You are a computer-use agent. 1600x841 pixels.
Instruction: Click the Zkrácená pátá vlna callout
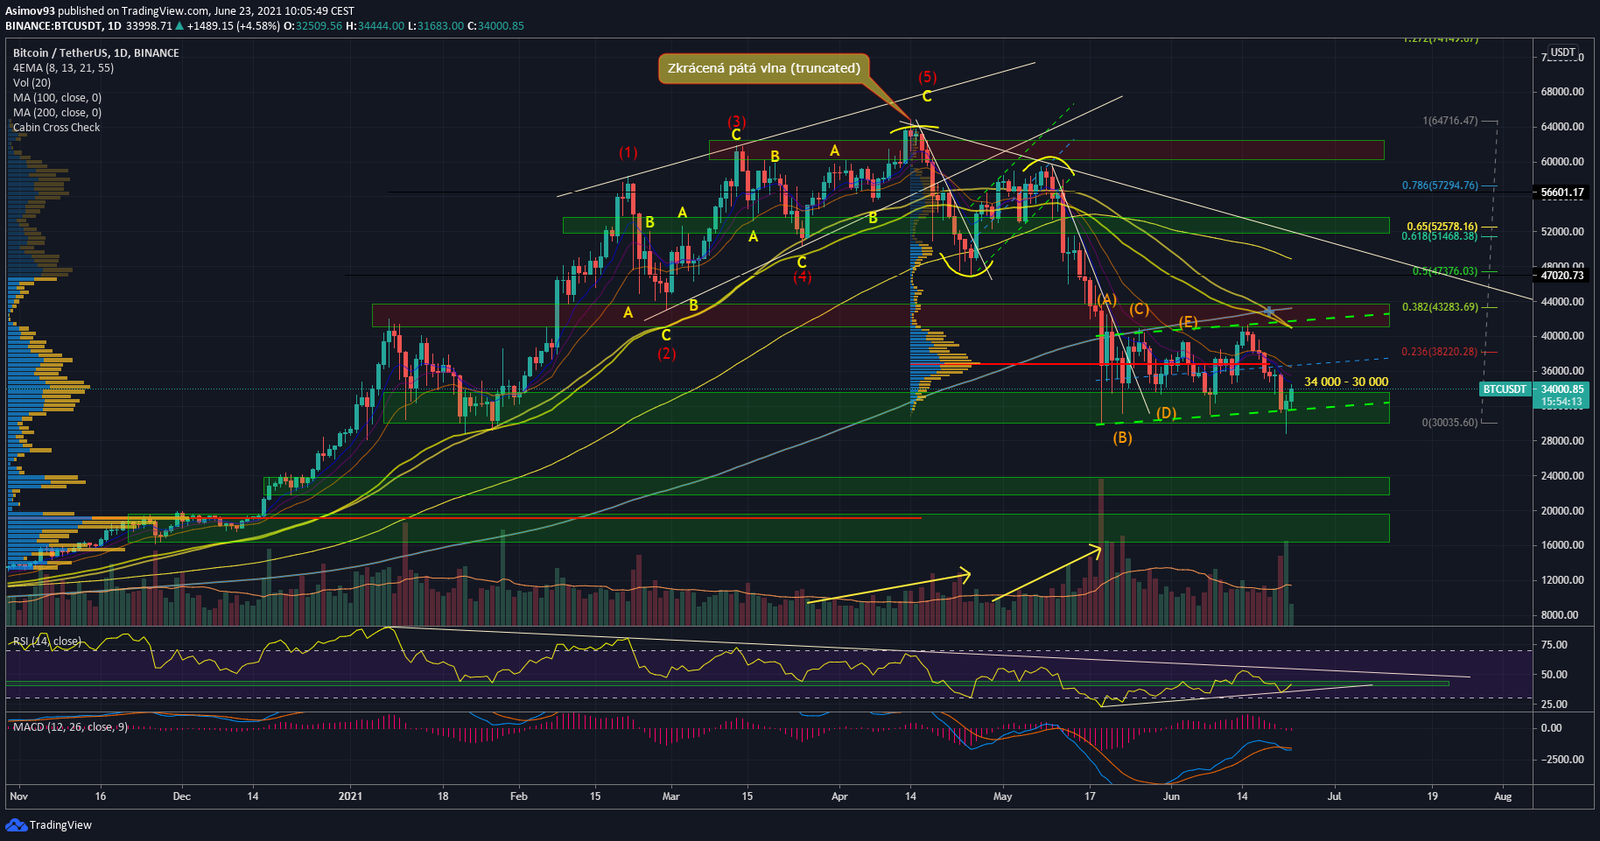(x=763, y=69)
